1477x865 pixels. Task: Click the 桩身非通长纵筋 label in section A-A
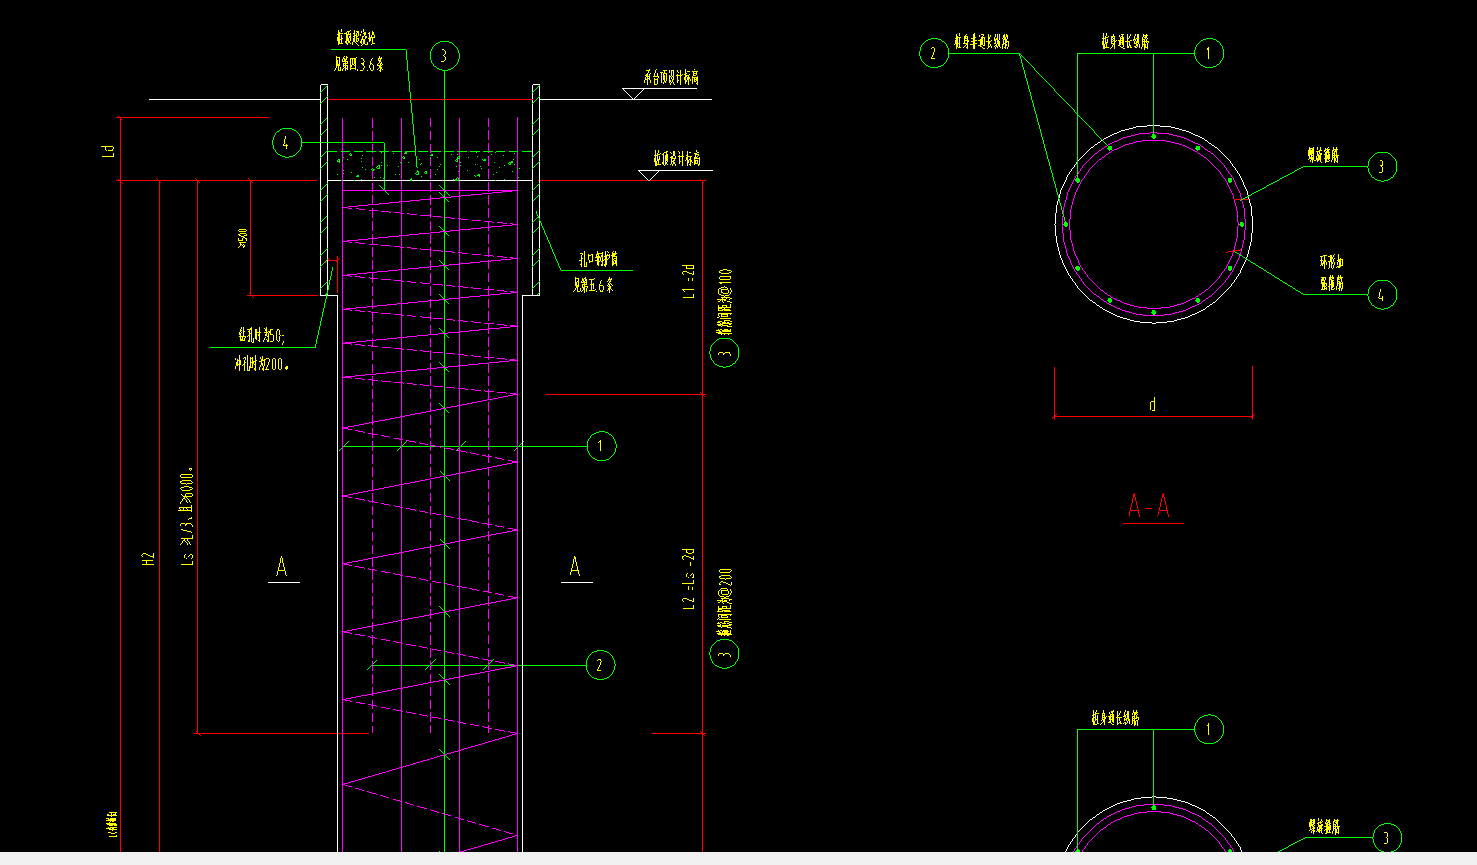981,42
